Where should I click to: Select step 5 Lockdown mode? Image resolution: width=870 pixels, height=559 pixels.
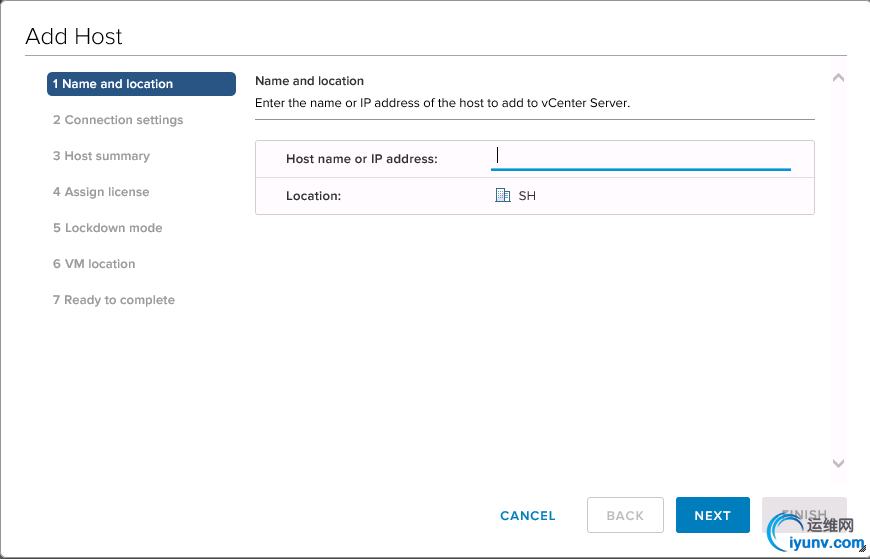pyautogui.click(x=107, y=228)
